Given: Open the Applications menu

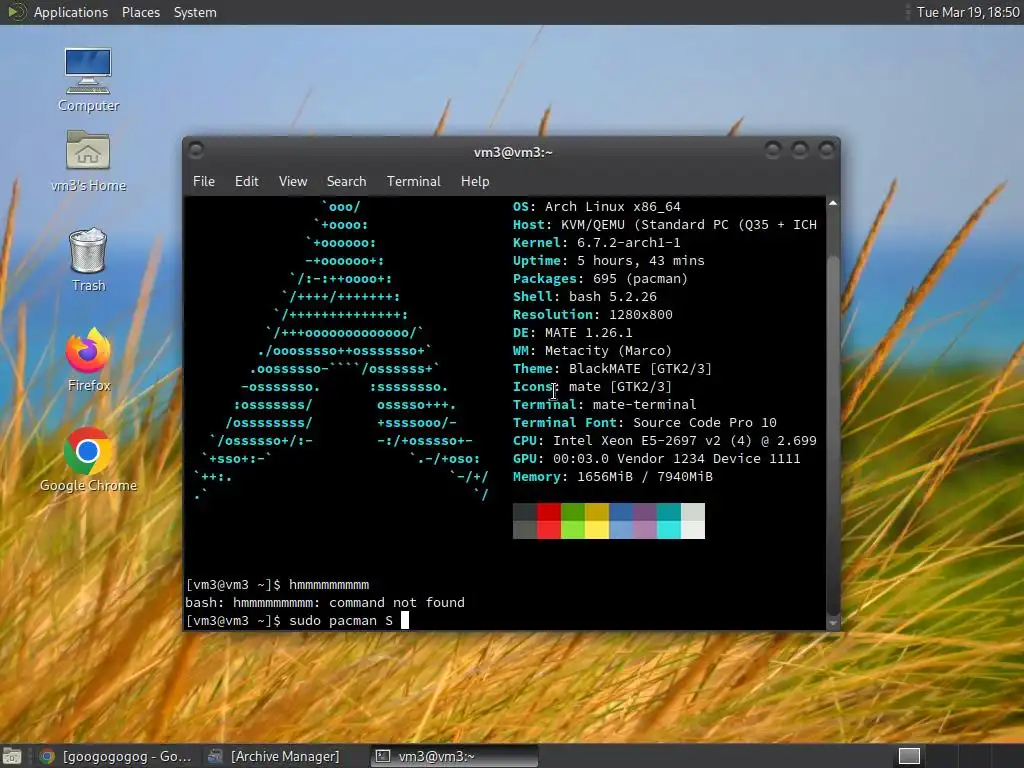Looking at the screenshot, I should [71, 12].
